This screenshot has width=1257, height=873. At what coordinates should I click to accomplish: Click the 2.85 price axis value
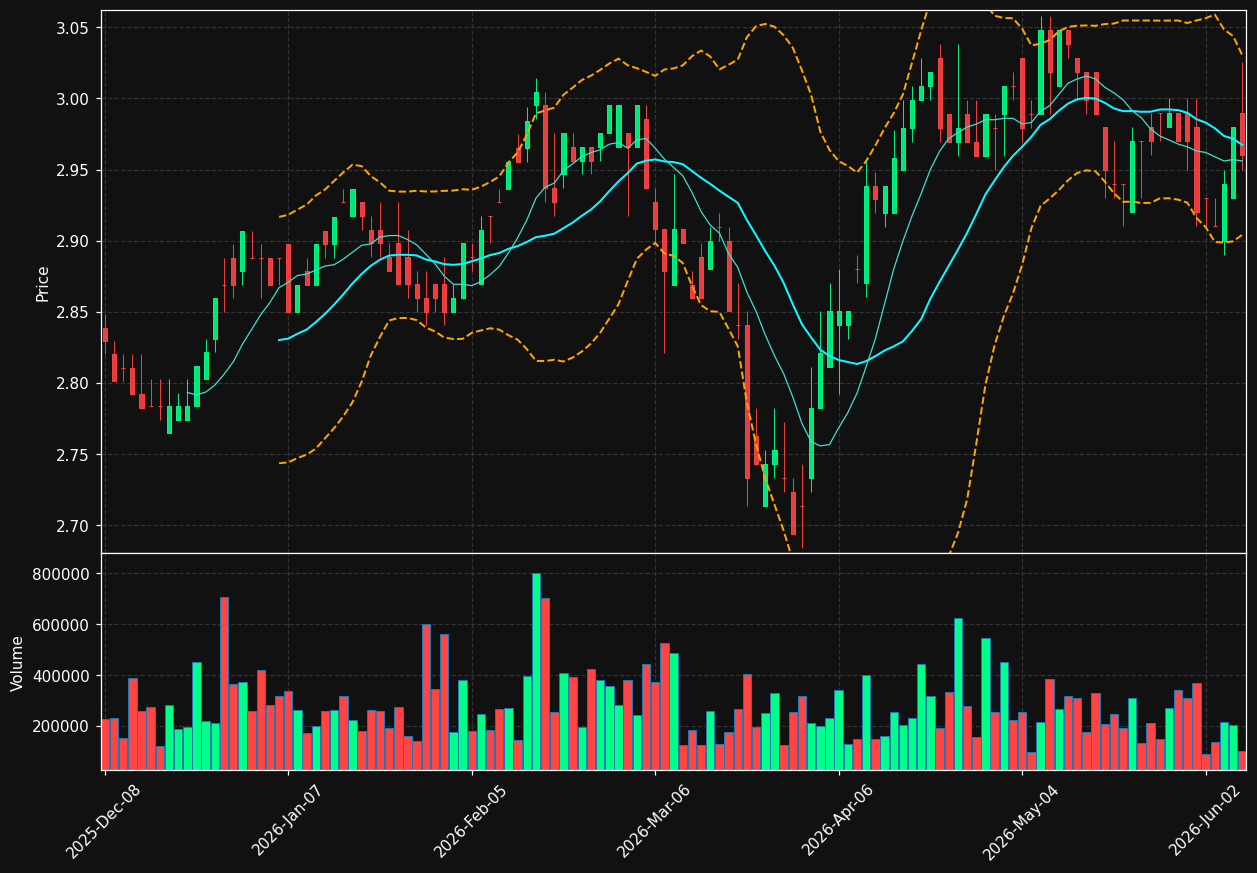tap(74, 313)
